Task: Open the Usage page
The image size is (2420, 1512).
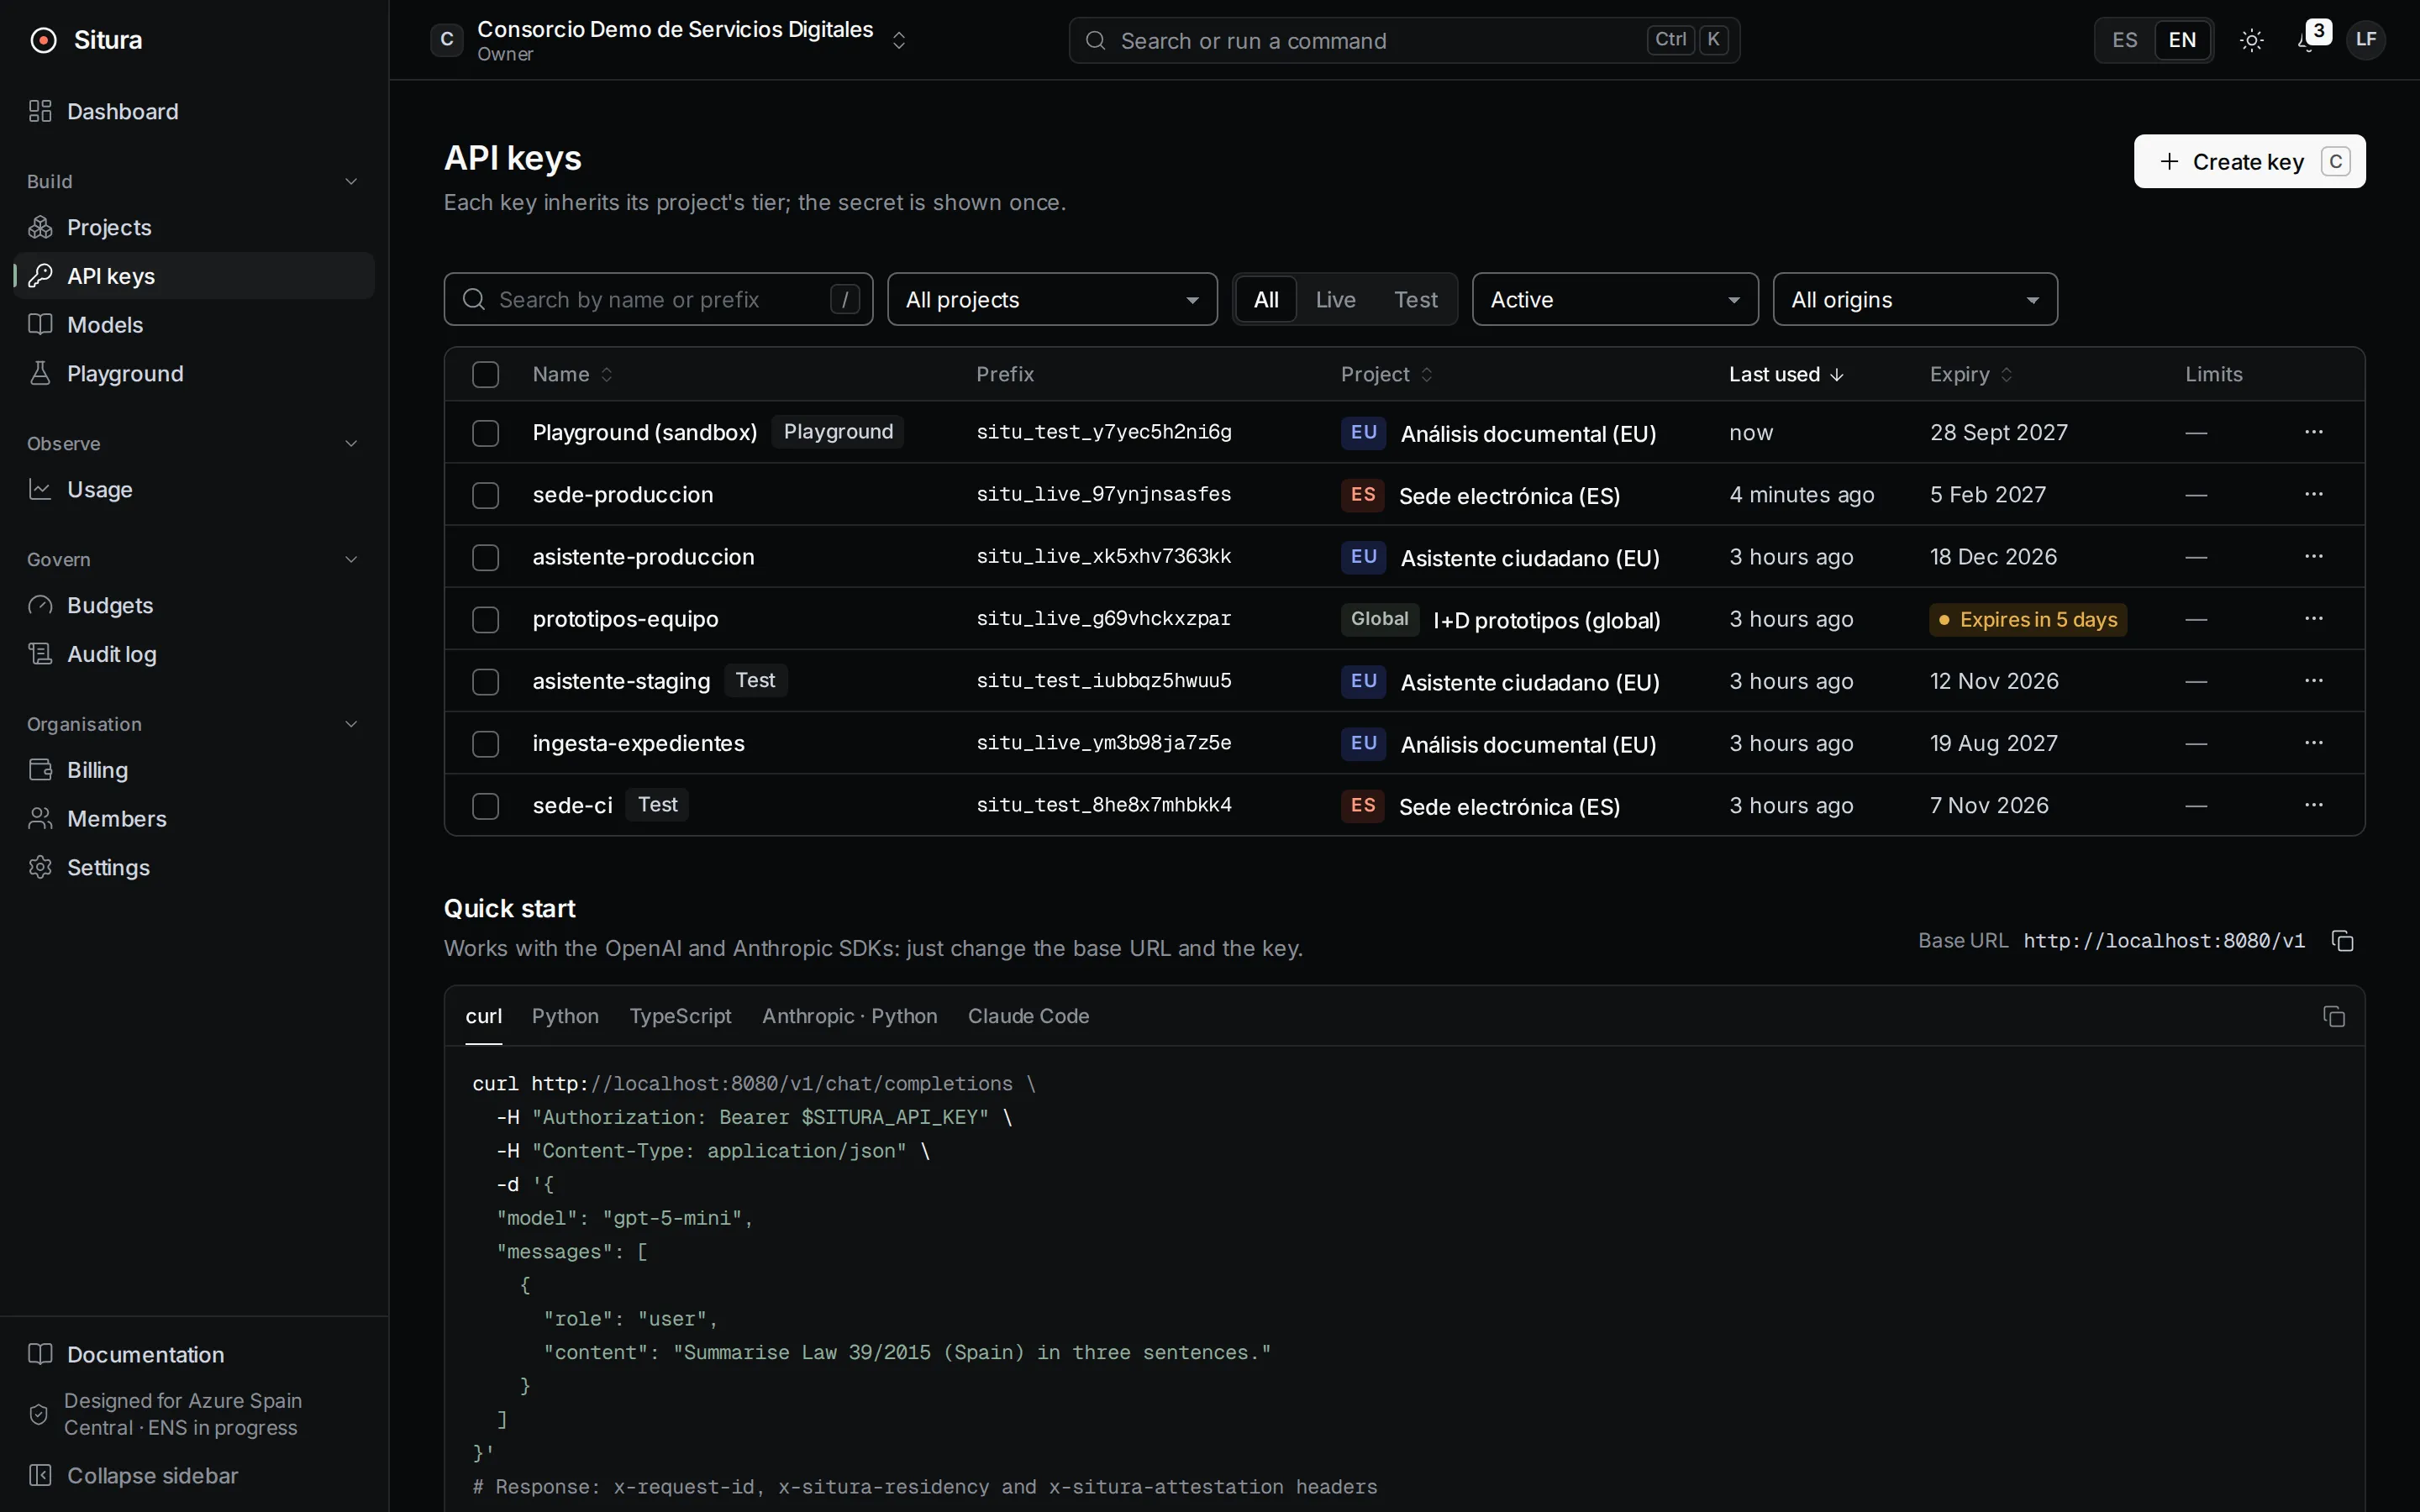Action: [x=194, y=489]
